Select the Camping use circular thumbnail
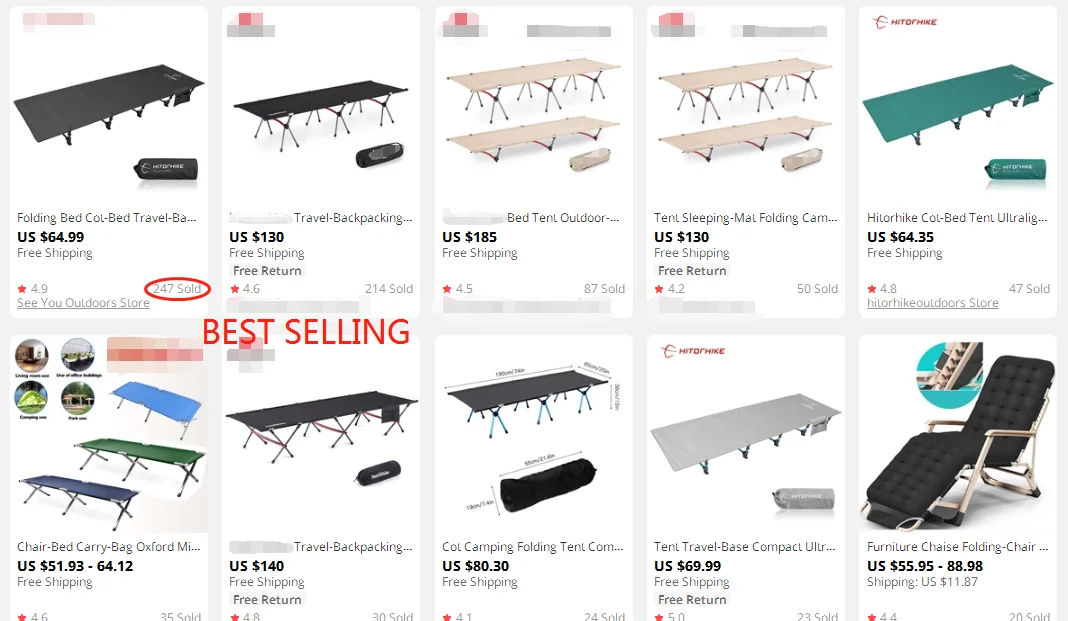Image resolution: width=1068 pixels, height=621 pixels. tap(31, 398)
